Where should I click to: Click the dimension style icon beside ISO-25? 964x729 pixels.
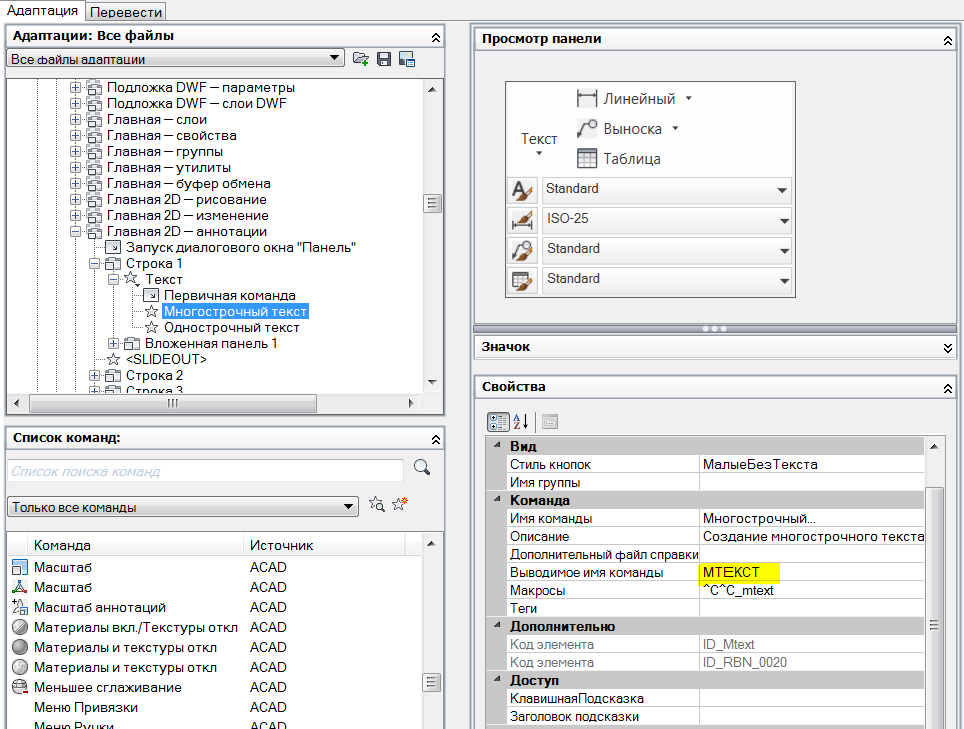click(523, 220)
